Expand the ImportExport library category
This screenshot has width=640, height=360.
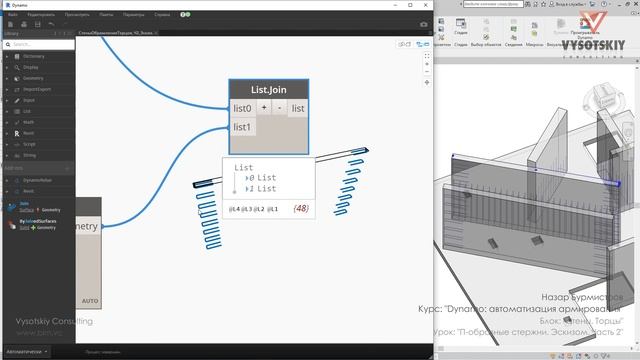coord(7,89)
